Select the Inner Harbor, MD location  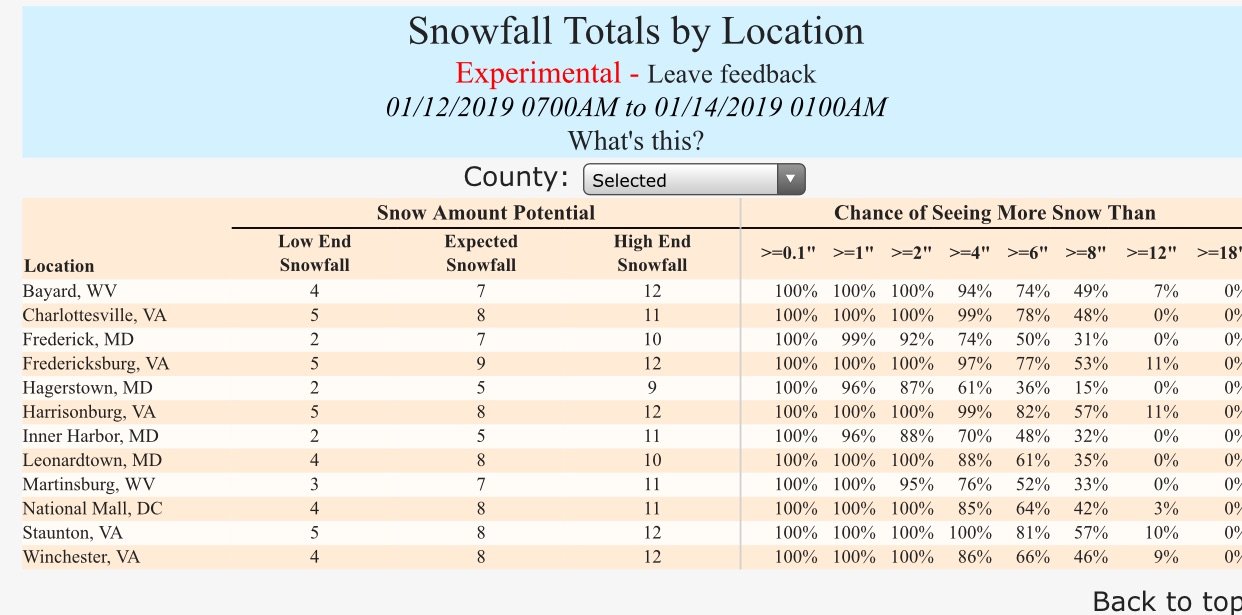pos(91,436)
